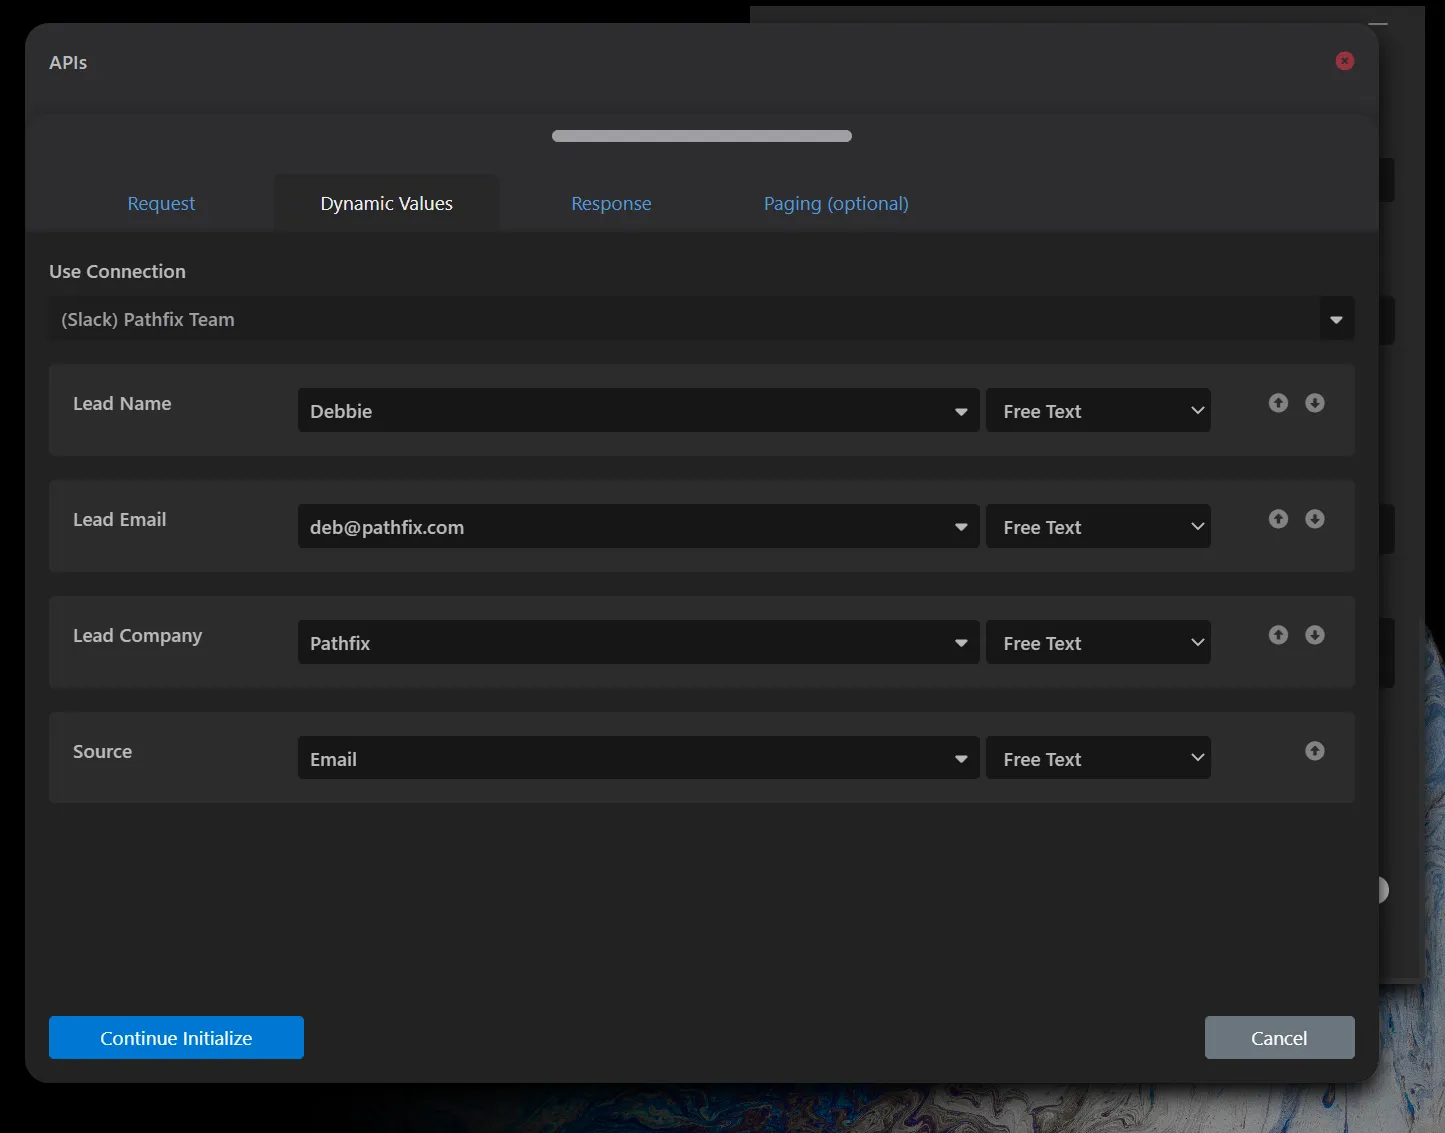1445x1133 pixels.
Task: Go to Paging (optional) tab
Action: [836, 203]
